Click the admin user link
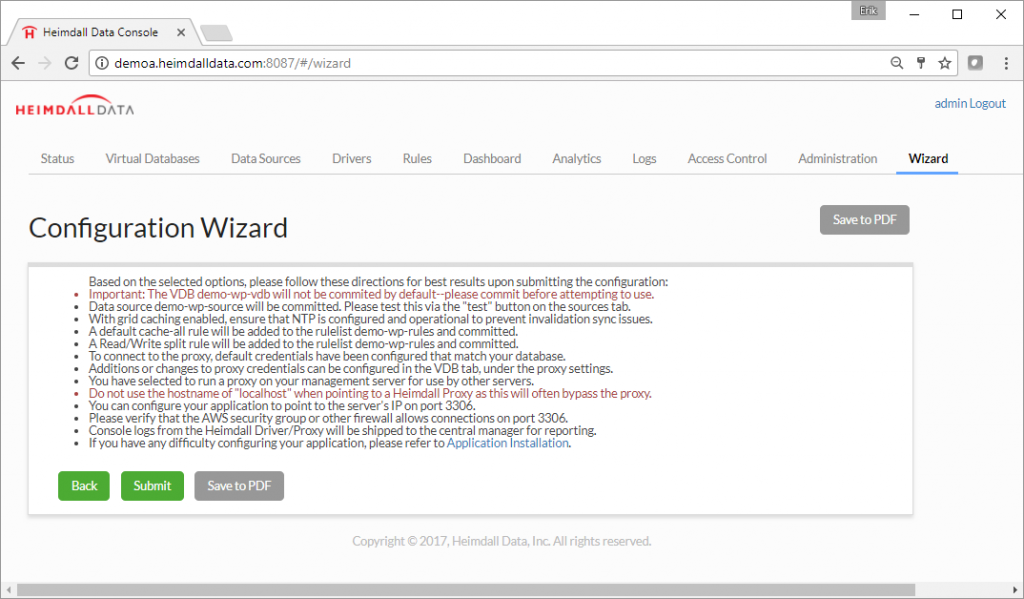Viewport: 1024px width, 599px height. coord(950,103)
